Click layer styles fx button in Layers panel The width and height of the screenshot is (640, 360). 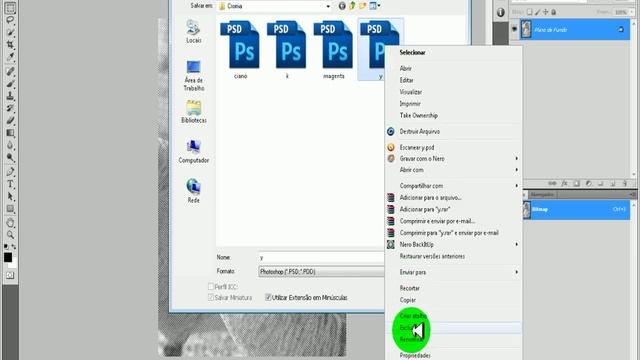pos(564,184)
